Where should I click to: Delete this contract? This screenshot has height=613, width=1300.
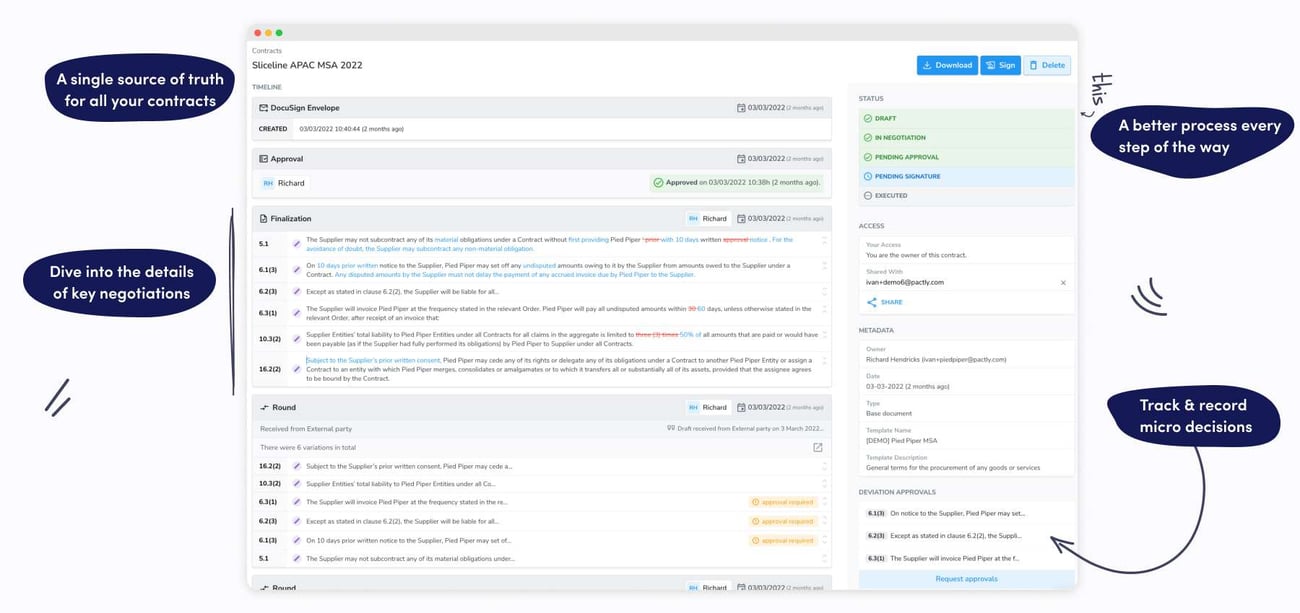1047,65
